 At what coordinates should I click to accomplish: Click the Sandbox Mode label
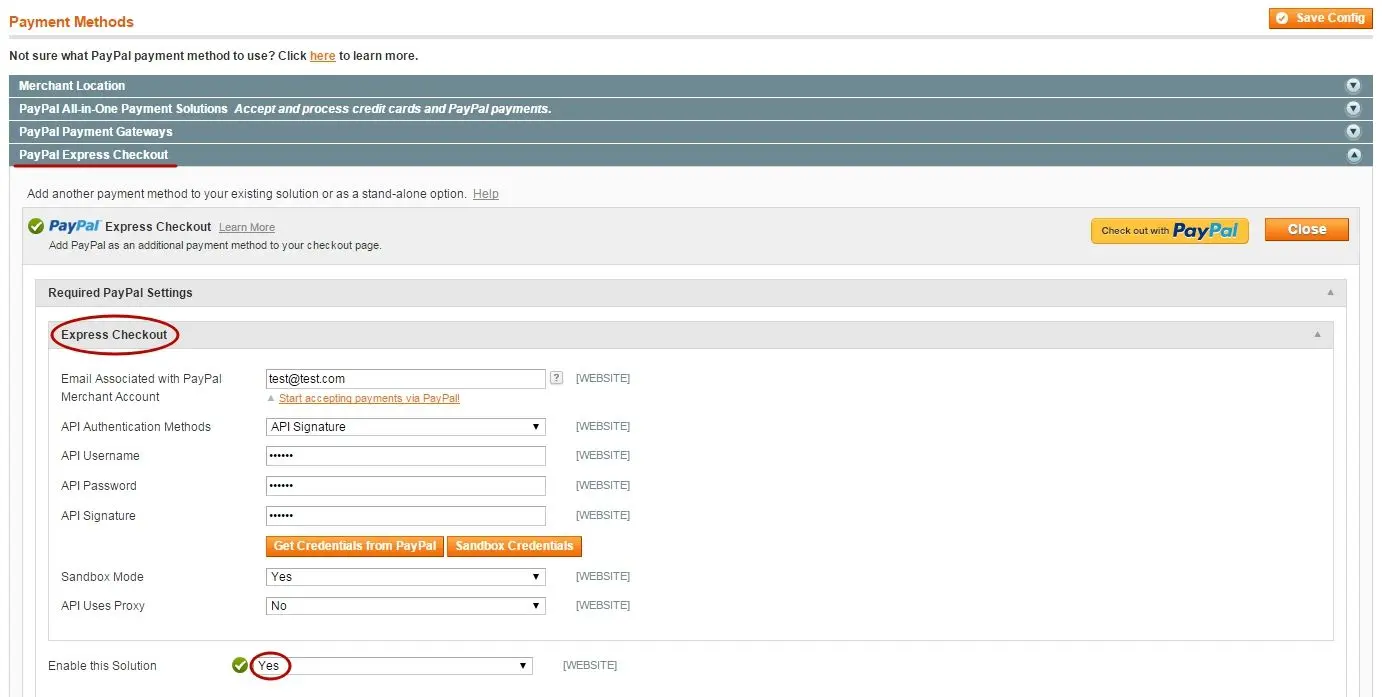[x=102, y=577]
